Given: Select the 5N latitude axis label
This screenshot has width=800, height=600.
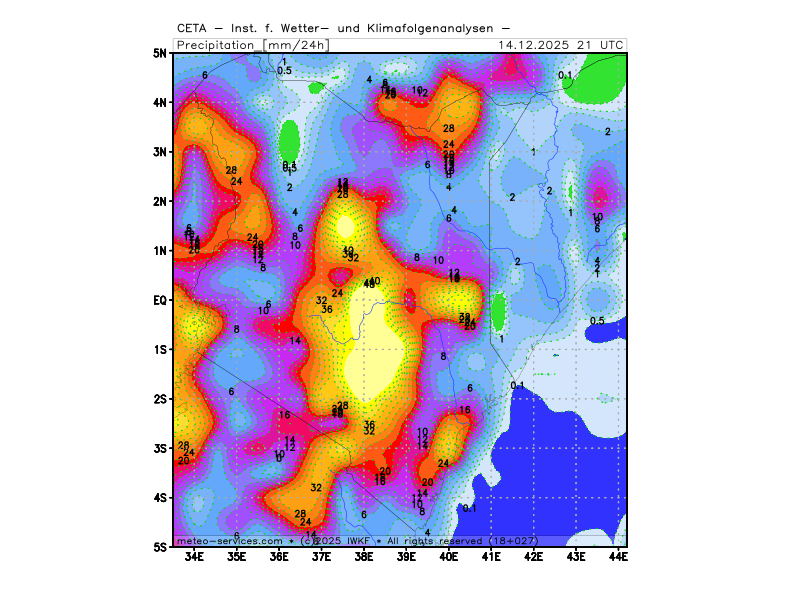Looking at the screenshot, I should coord(158,53).
